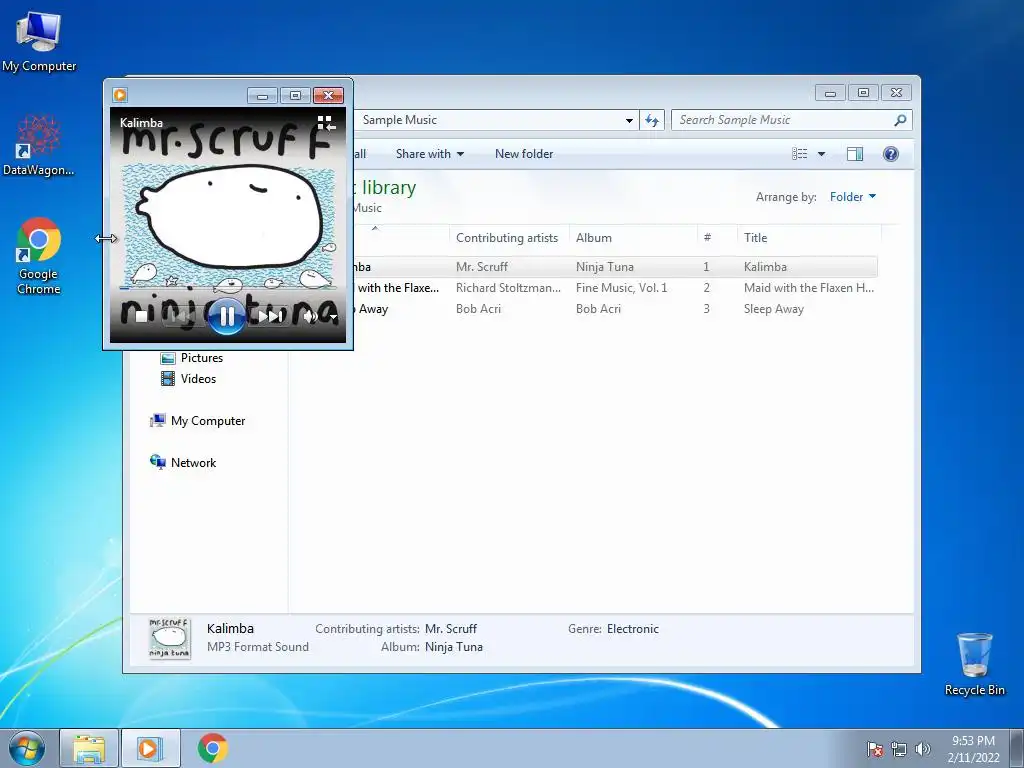The image size is (1024, 768).
Task: Launch Chrome from the taskbar
Action: click(x=212, y=748)
